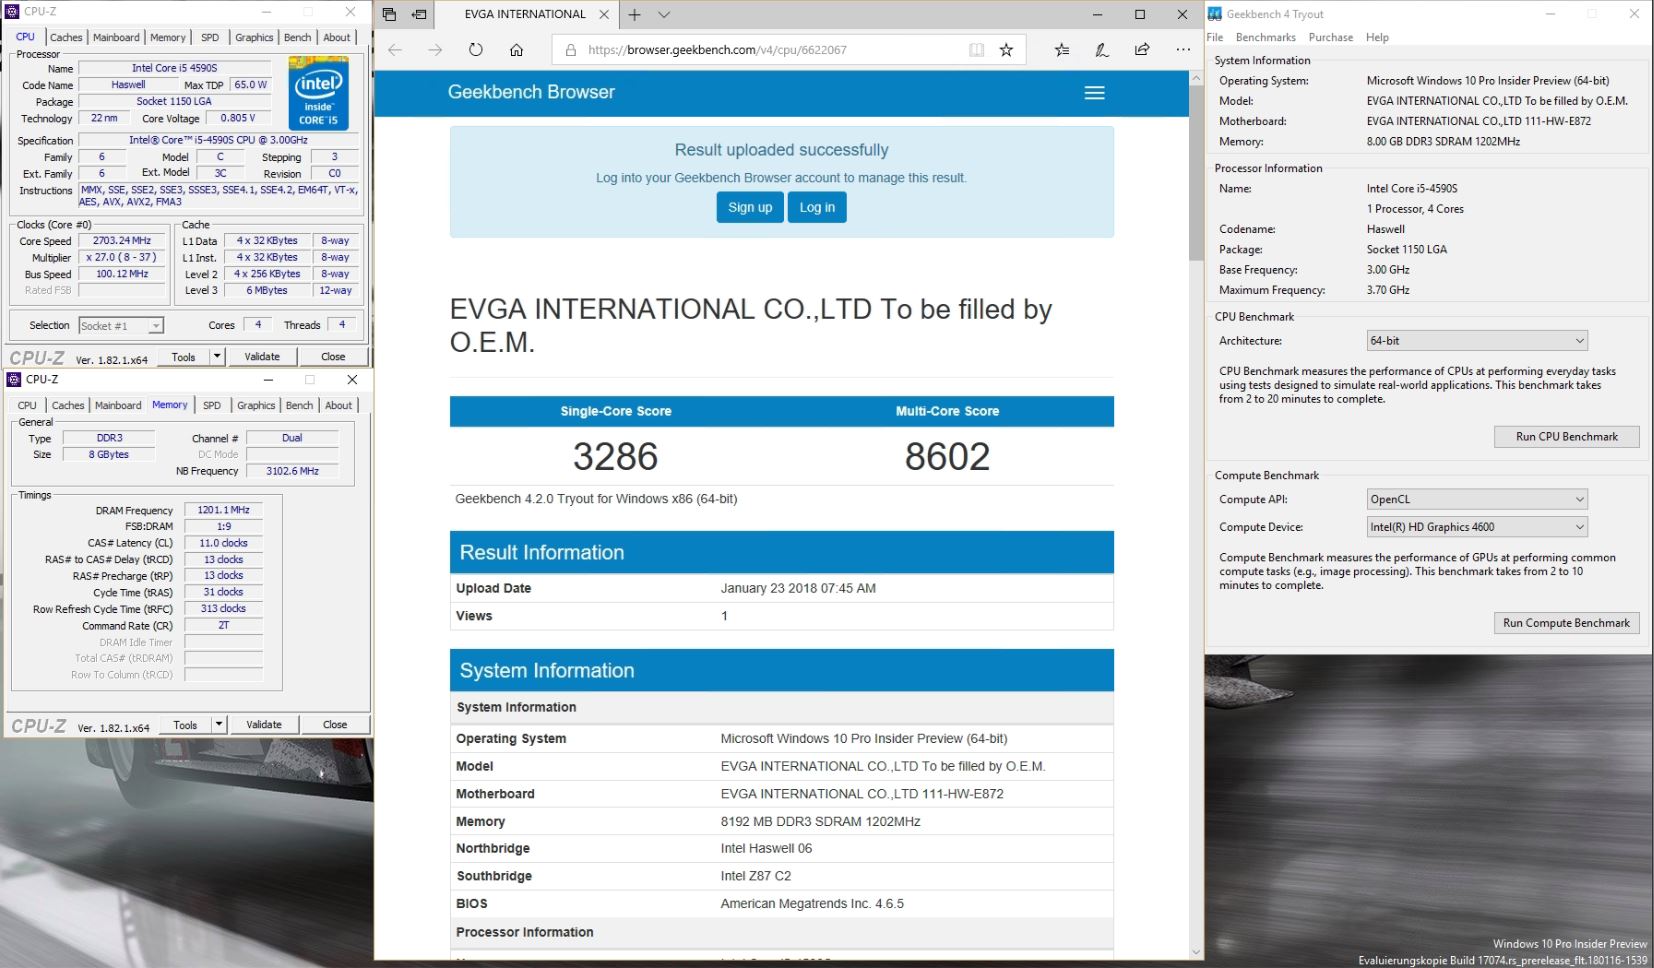Viewport: 1654px width, 968px height.
Task: Open Compute Device dropdown
Action: (1477, 527)
